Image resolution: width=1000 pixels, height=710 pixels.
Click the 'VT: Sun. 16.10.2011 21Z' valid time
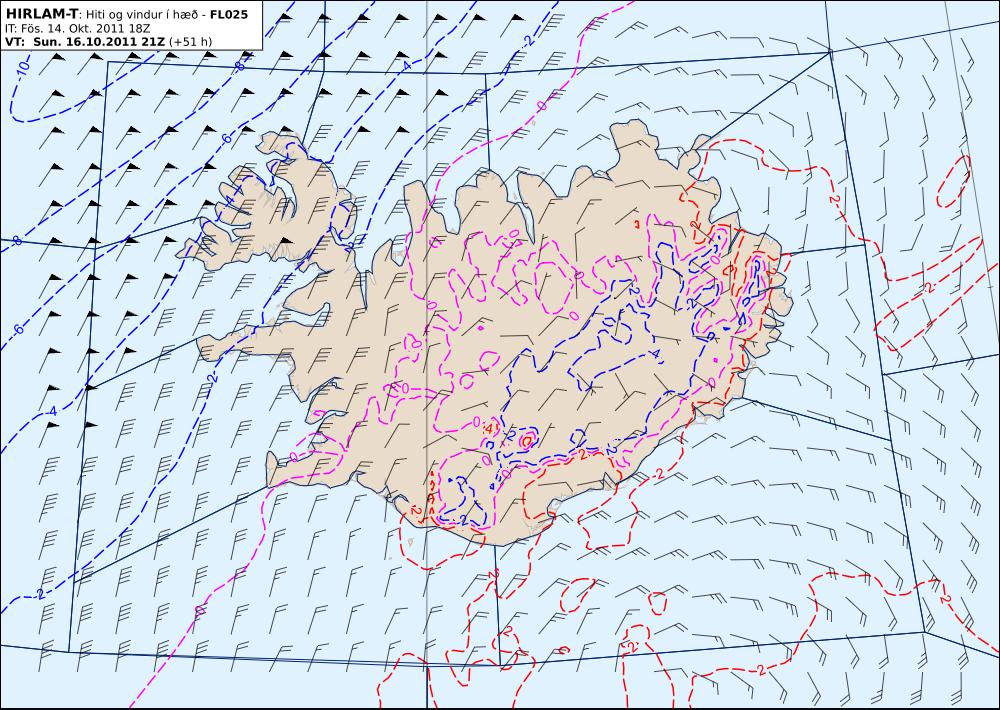point(85,42)
